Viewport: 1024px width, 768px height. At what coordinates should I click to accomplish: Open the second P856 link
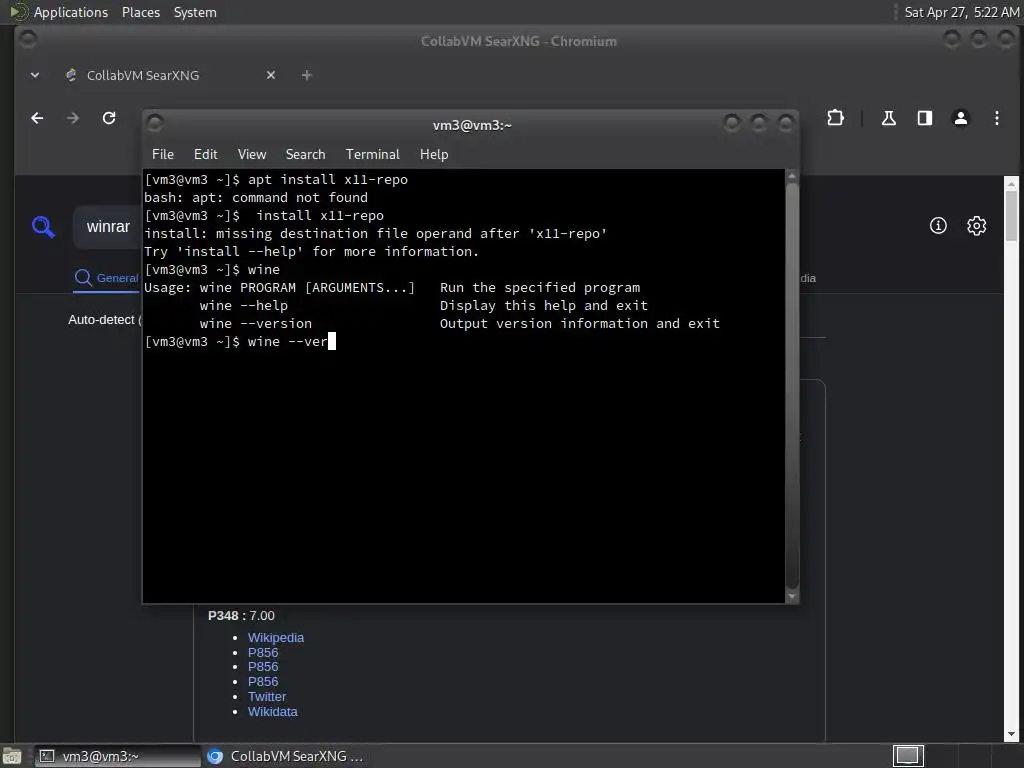coord(263,667)
